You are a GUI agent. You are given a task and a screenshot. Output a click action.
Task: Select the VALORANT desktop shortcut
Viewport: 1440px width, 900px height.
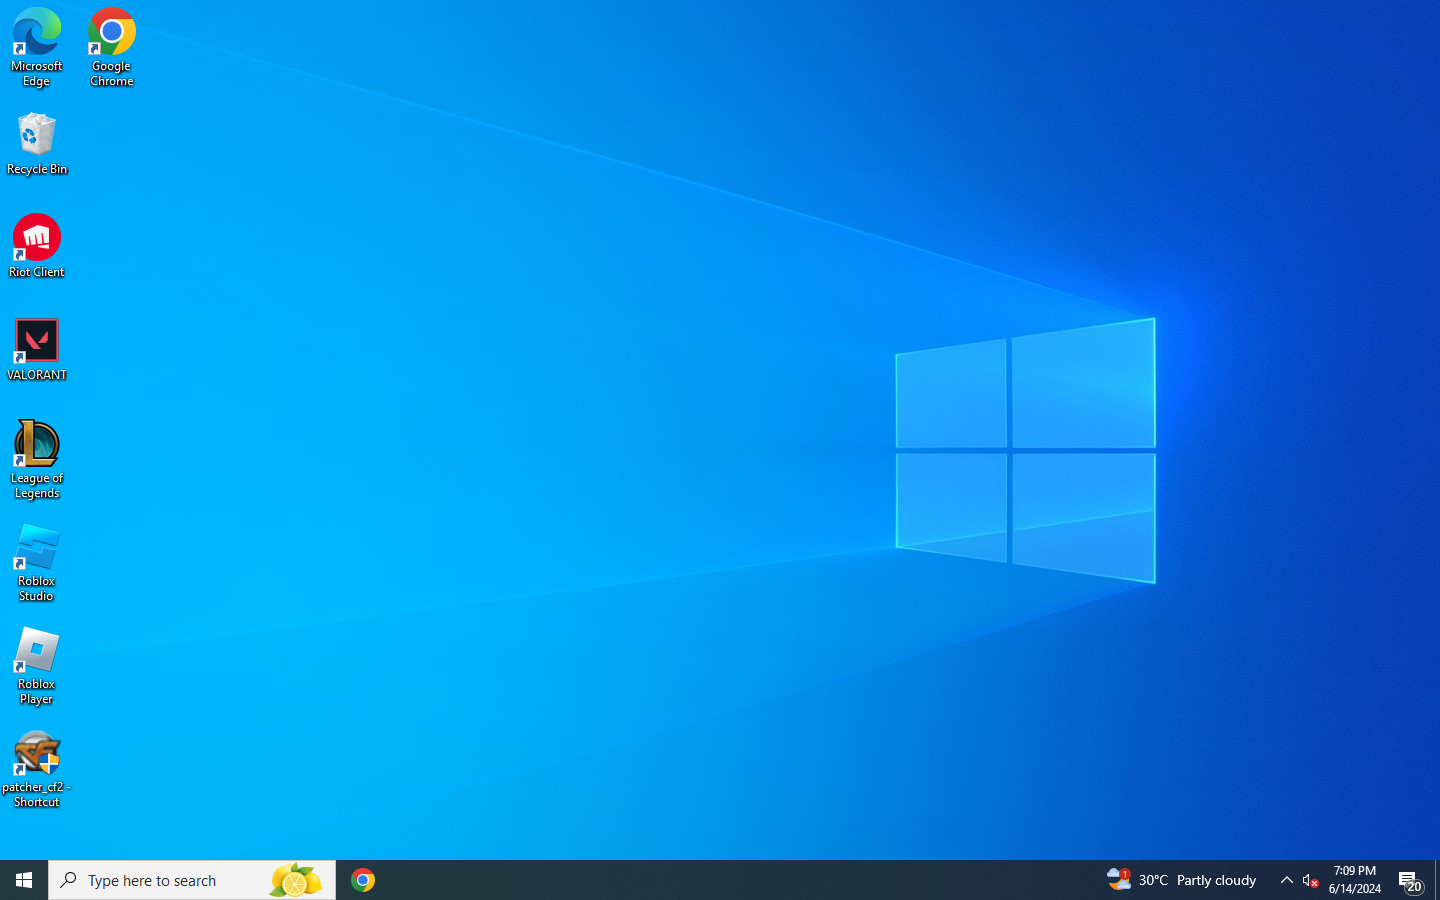click(x=37, y=349)
